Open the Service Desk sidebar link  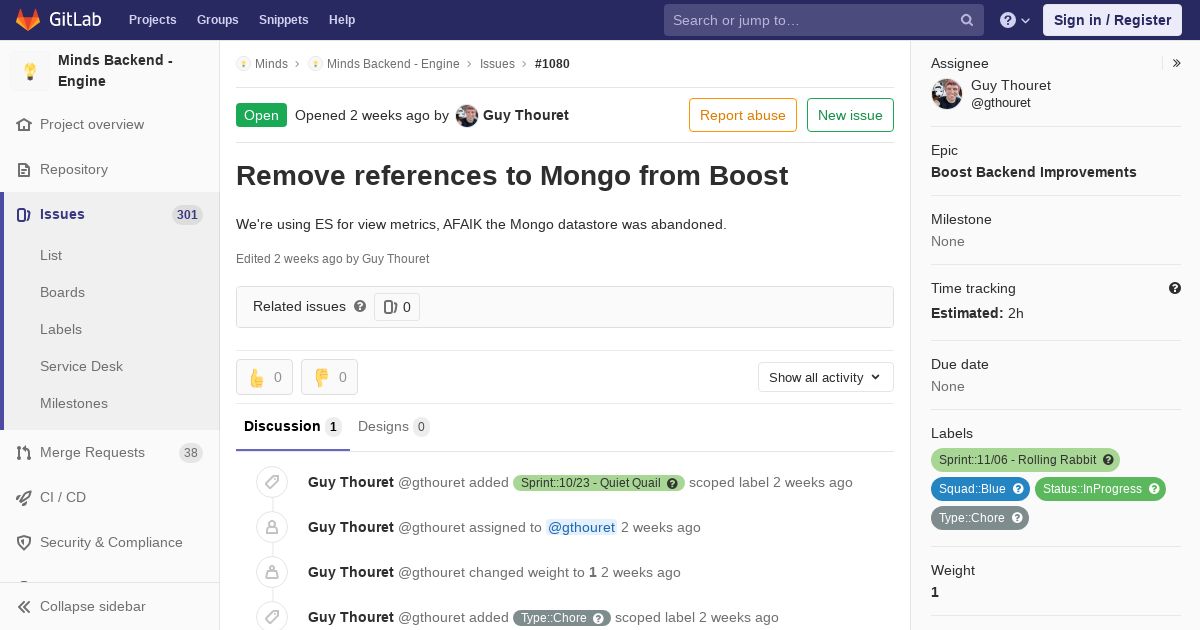pyautogui.click(x=81, y=366)
